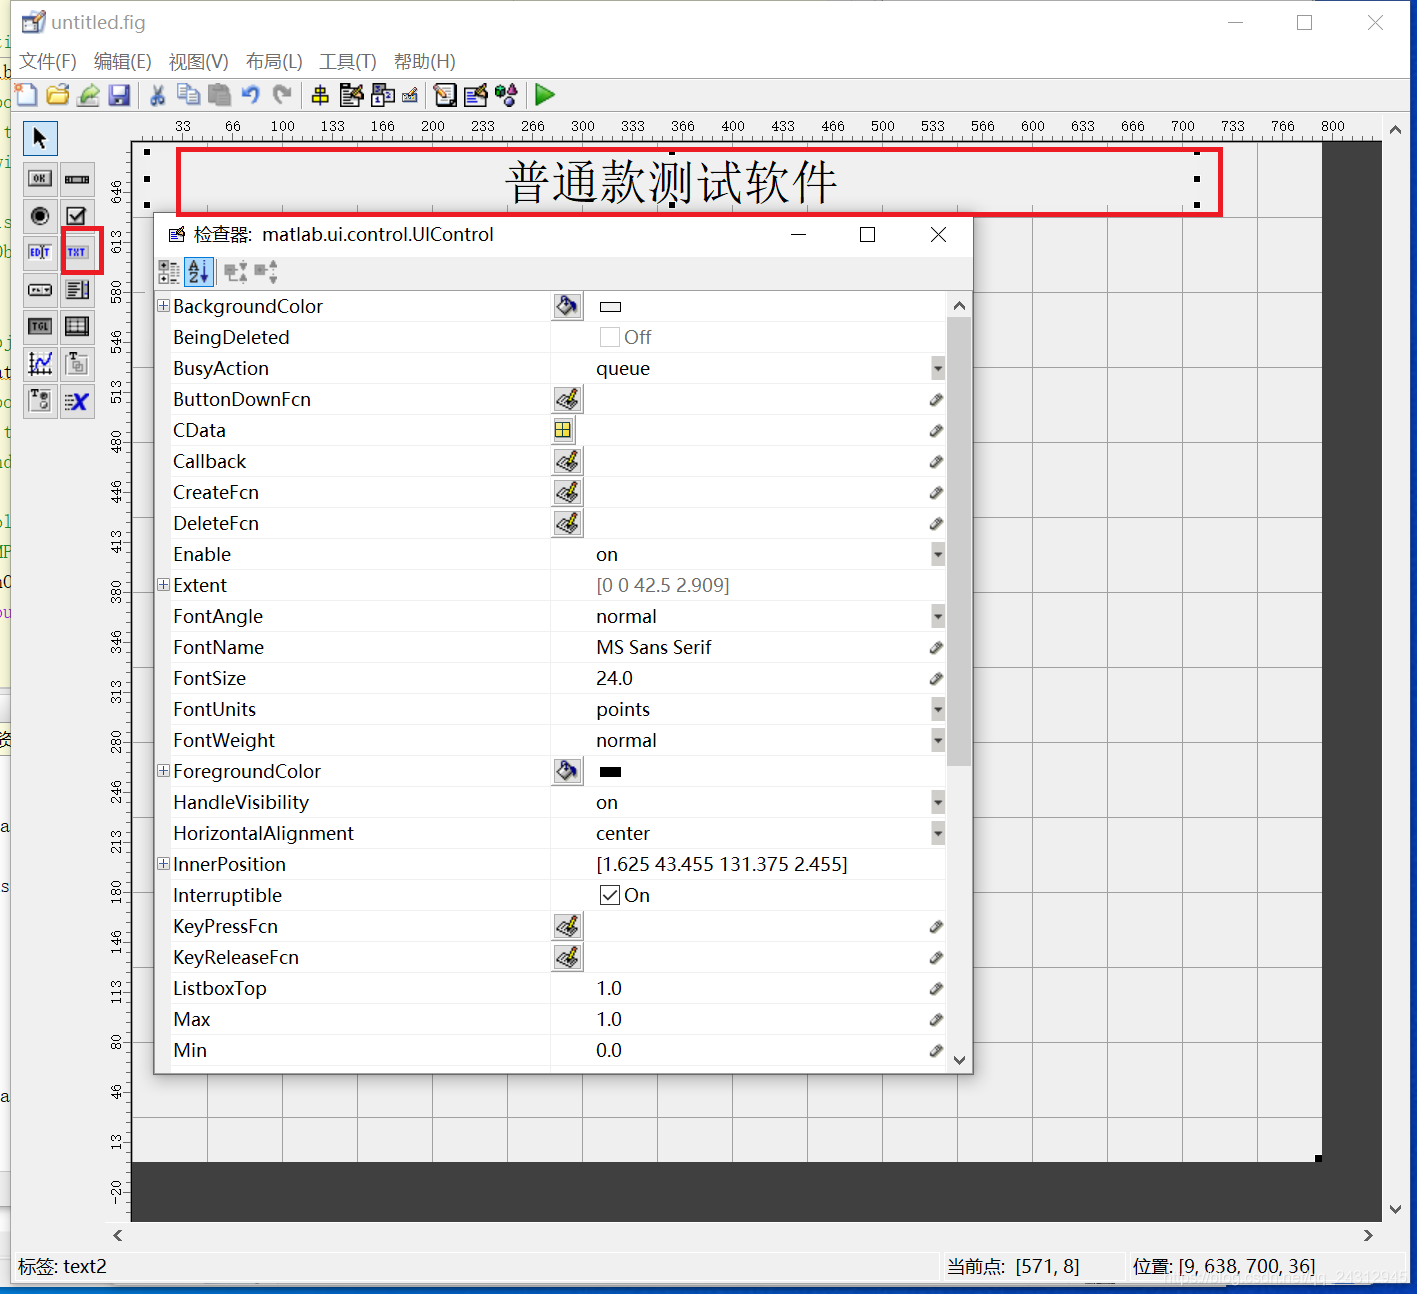This screenshot has width=1417, height=1296.
Task: Cut the selection using the scissors icon
Action: pyautogui.click(x=157, y=95)
